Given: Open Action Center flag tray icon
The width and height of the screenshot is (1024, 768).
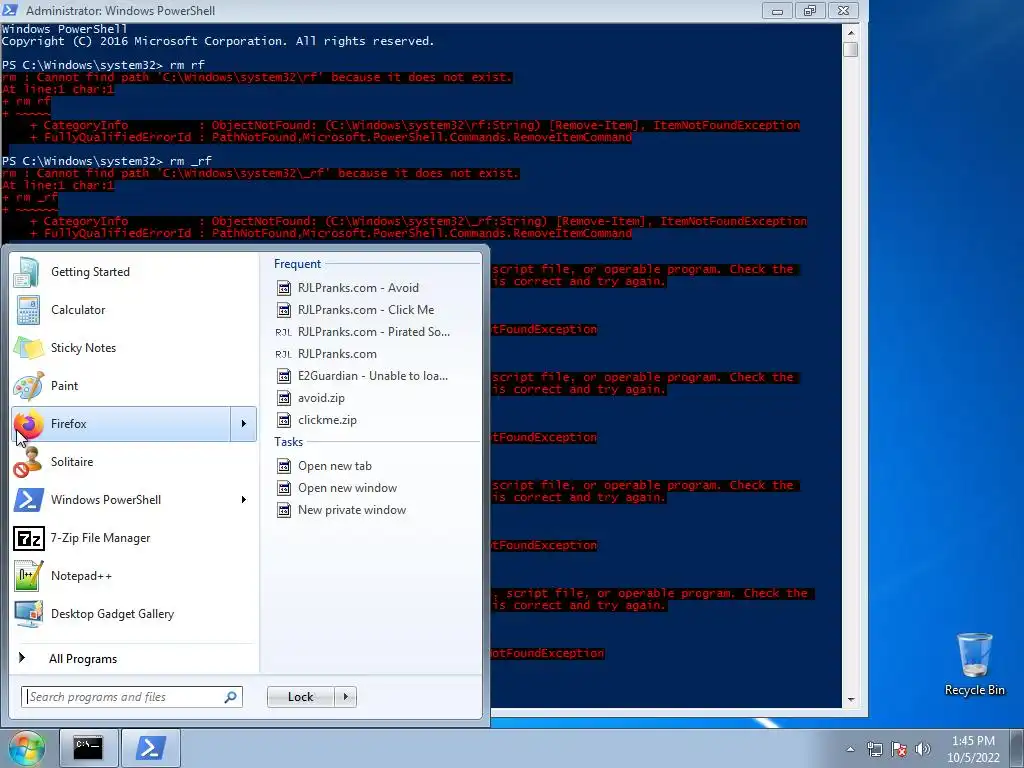Looking at the screenshot, I should pos(899,749).
